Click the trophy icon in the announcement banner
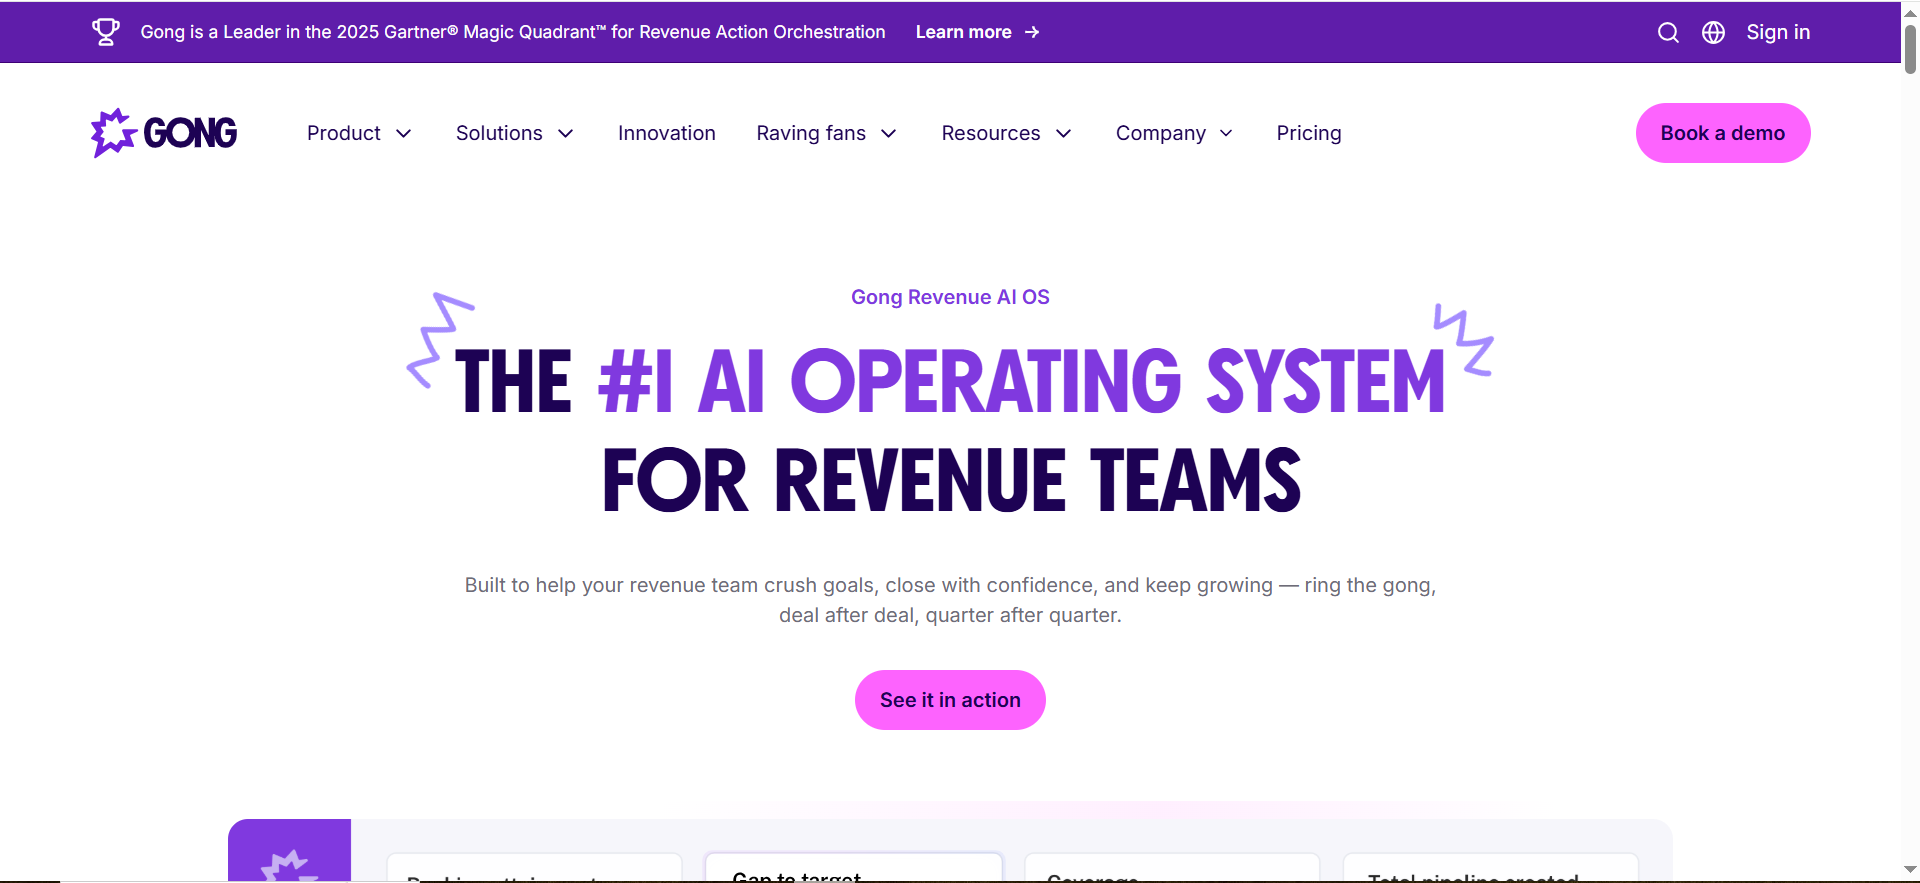Viewport: 1920px width, 883px height. tap(106, 32)
